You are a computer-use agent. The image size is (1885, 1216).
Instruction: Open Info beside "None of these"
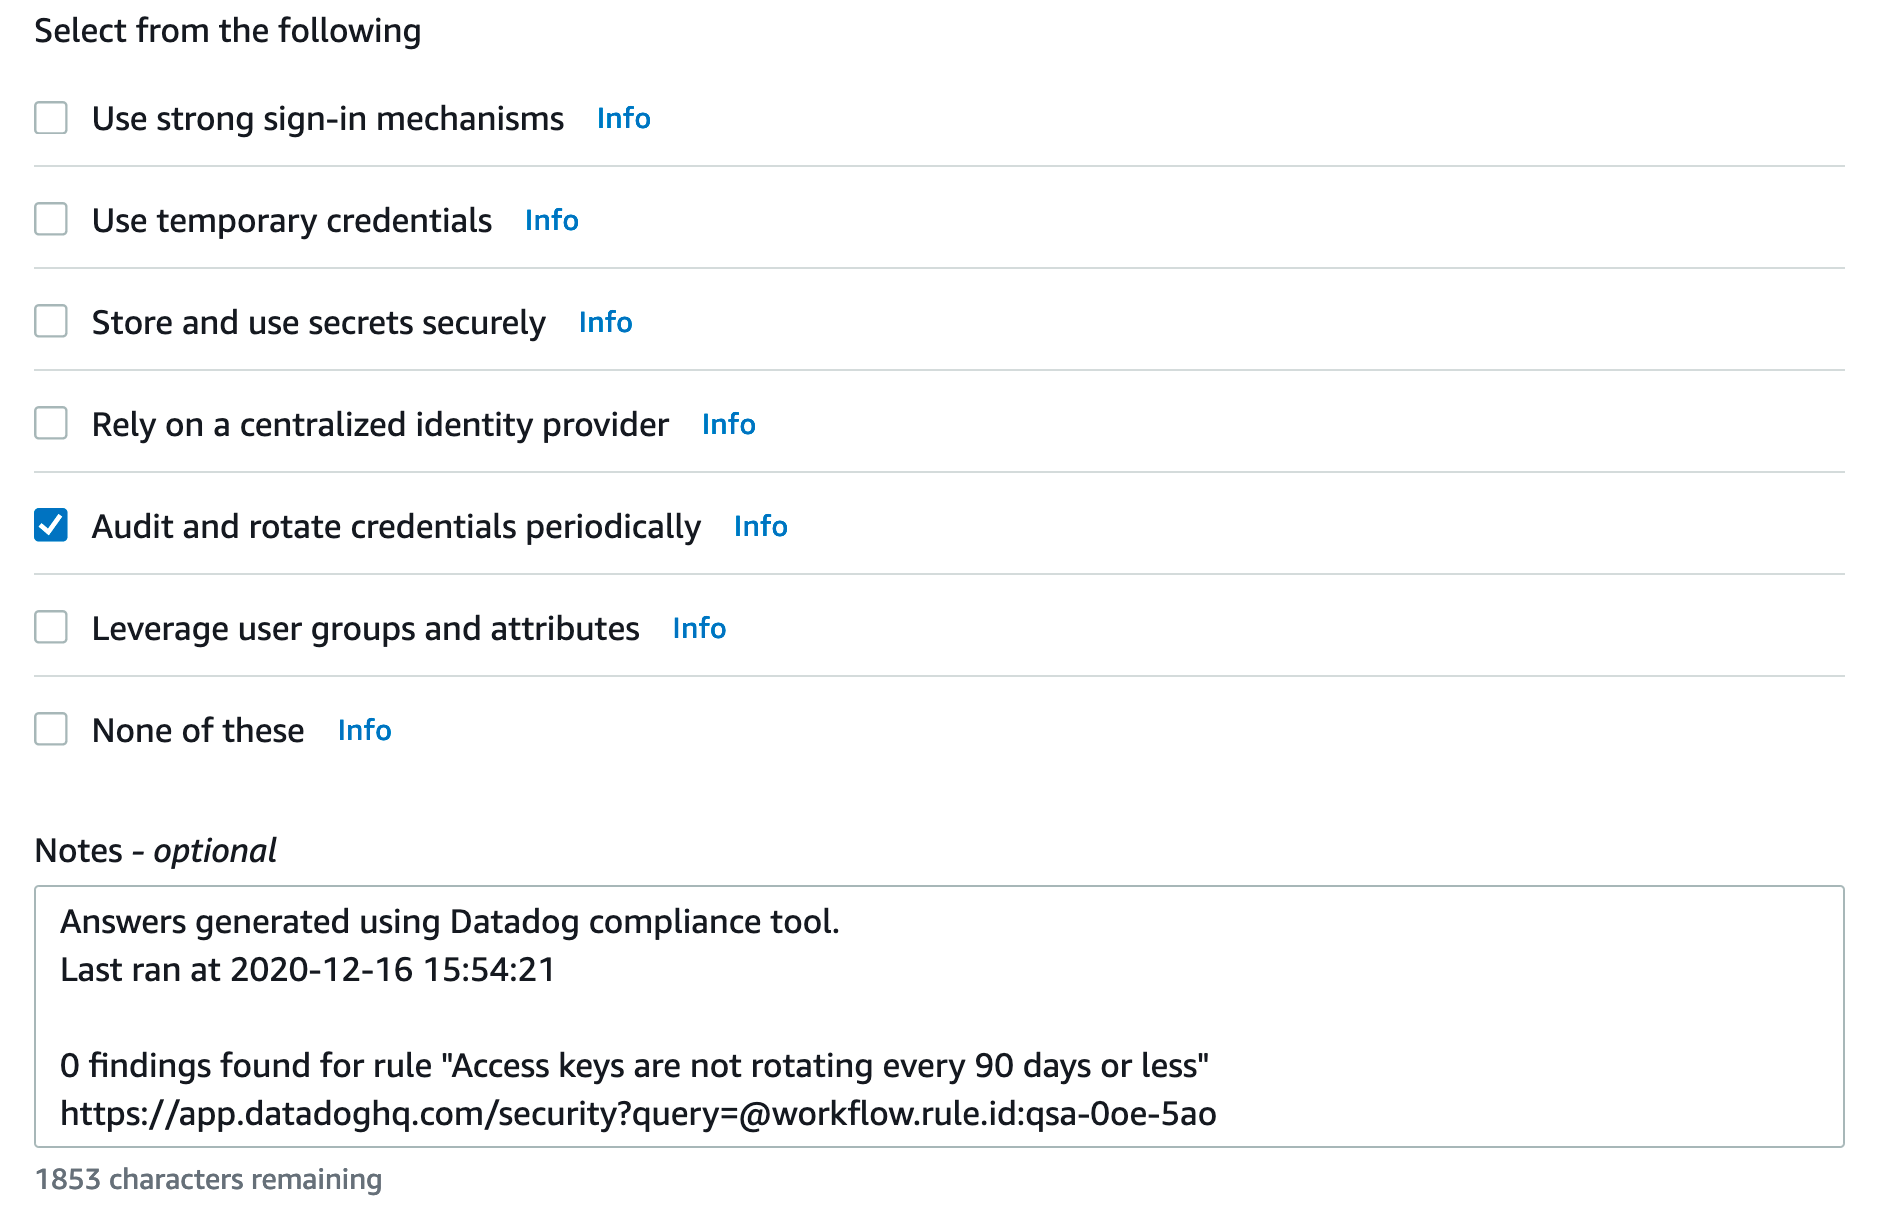(363, 730)
